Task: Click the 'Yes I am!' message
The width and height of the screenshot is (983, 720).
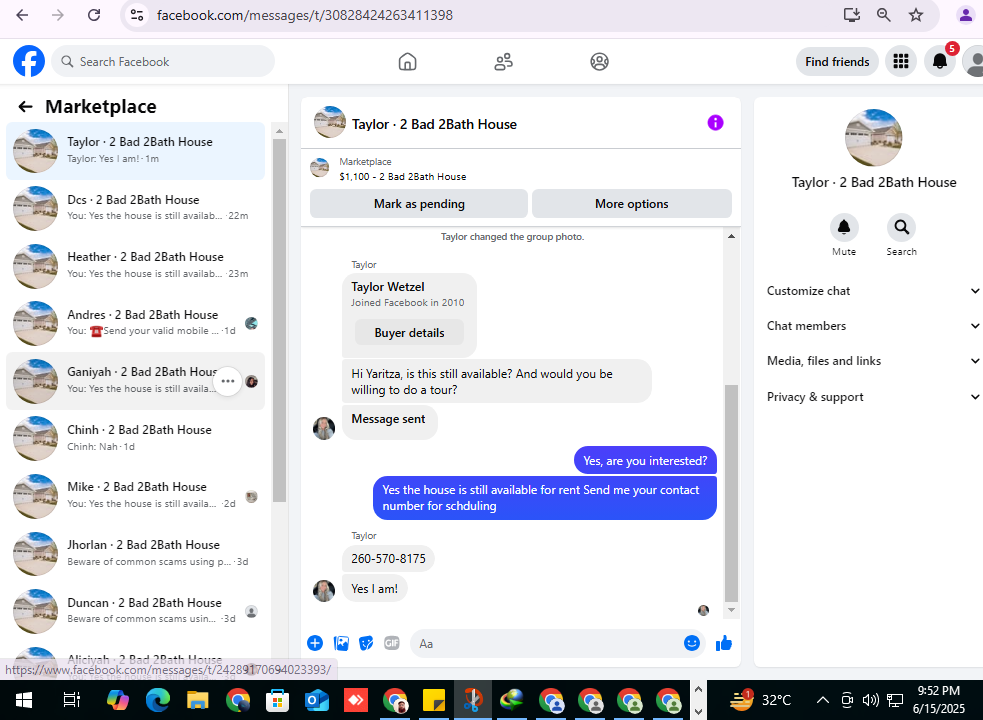Action: coord(374,589)
